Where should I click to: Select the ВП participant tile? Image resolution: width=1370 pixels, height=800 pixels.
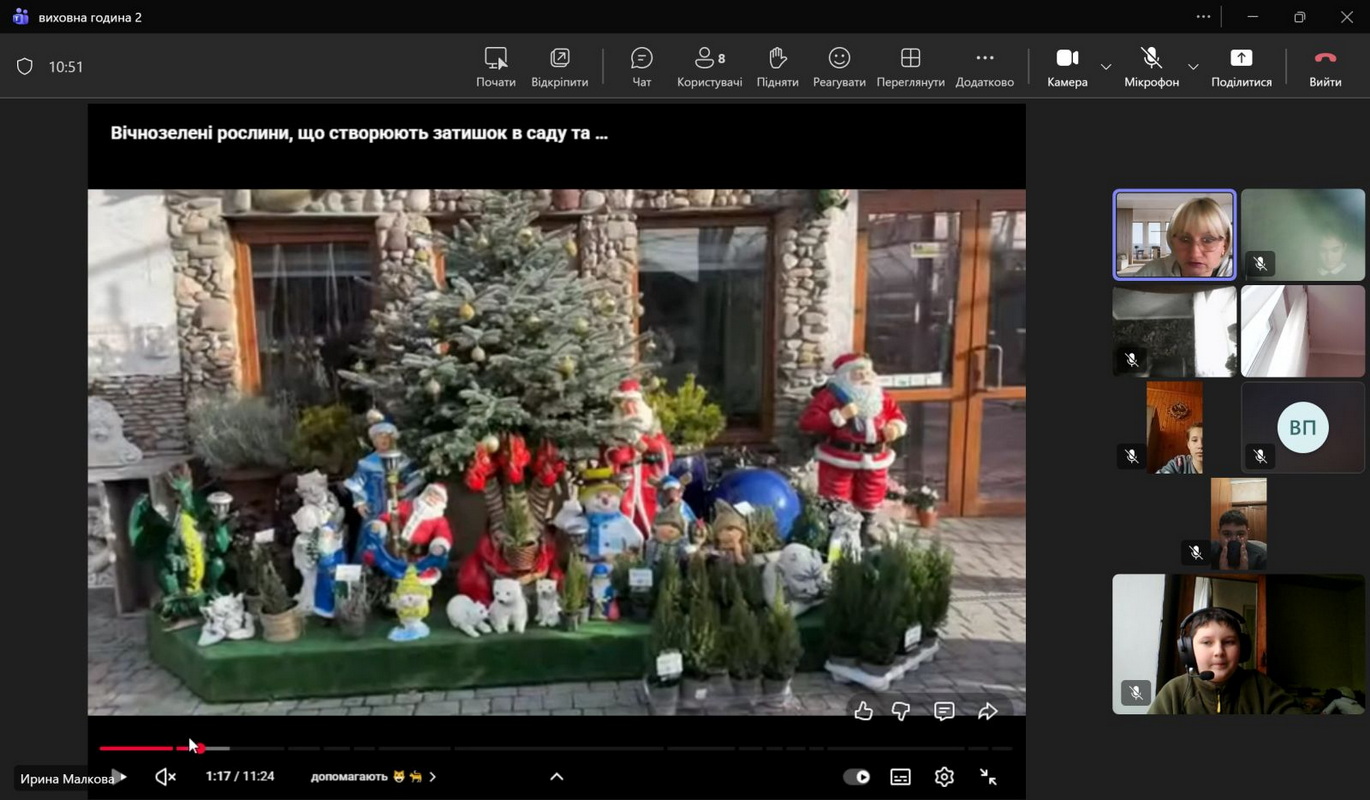click(1302, 428)
